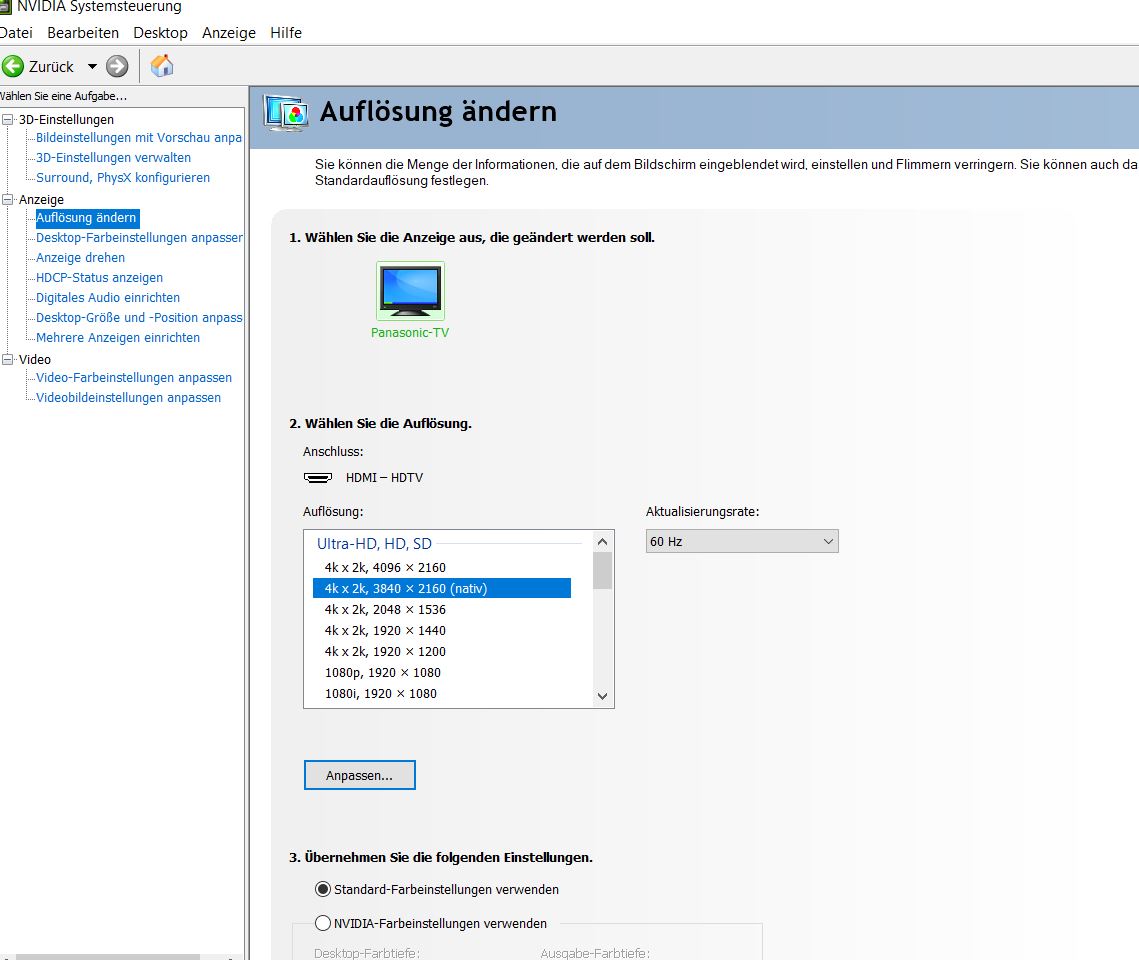This screenshot has height=960, width=1139.
Task: Click the HDMI connector icon
Action: tap(317, 477)
